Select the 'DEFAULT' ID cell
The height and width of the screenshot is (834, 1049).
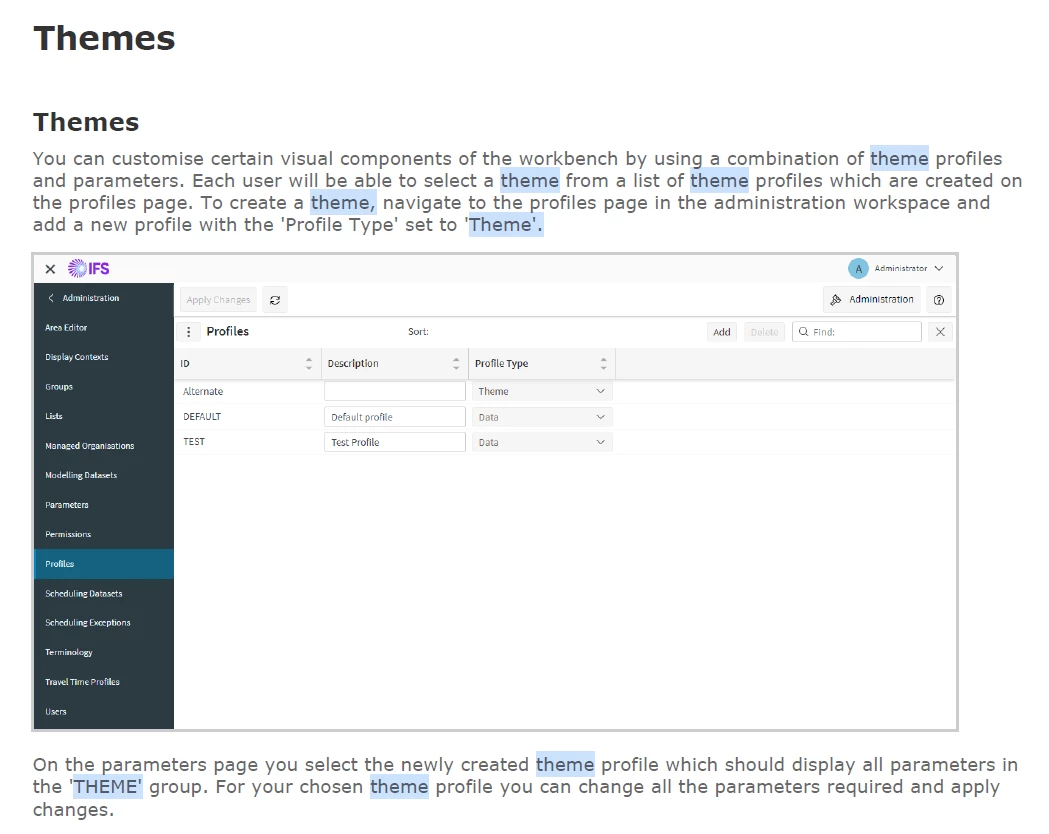[x=202, y=417]
